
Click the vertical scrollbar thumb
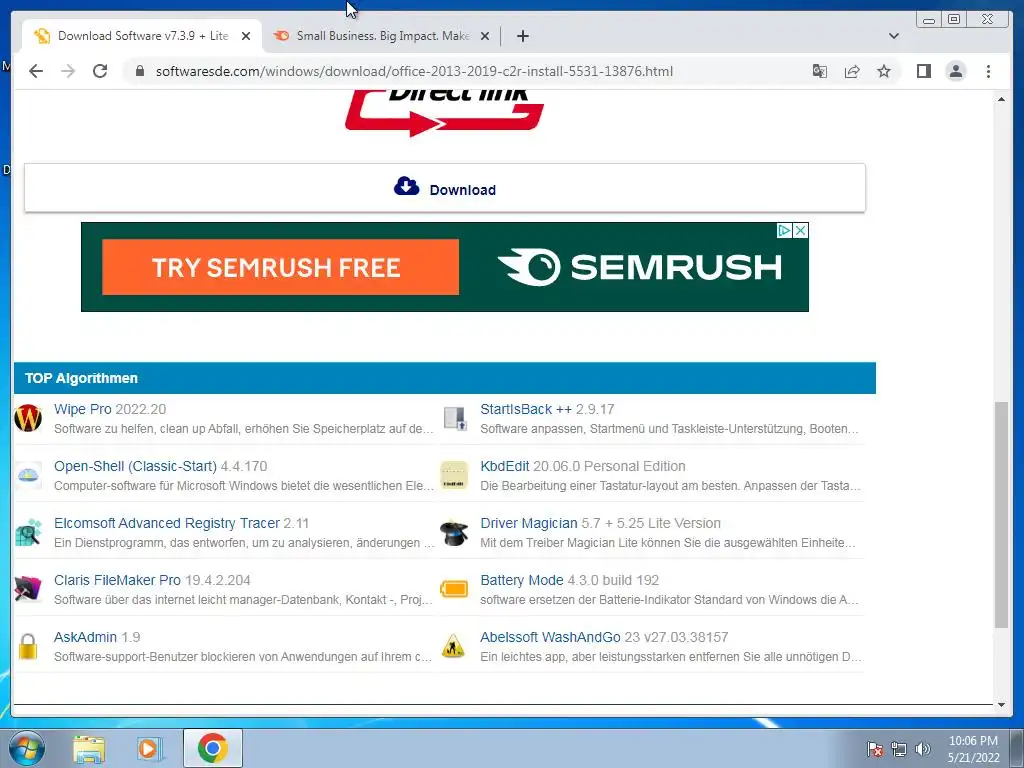(x=1001, y=515)
